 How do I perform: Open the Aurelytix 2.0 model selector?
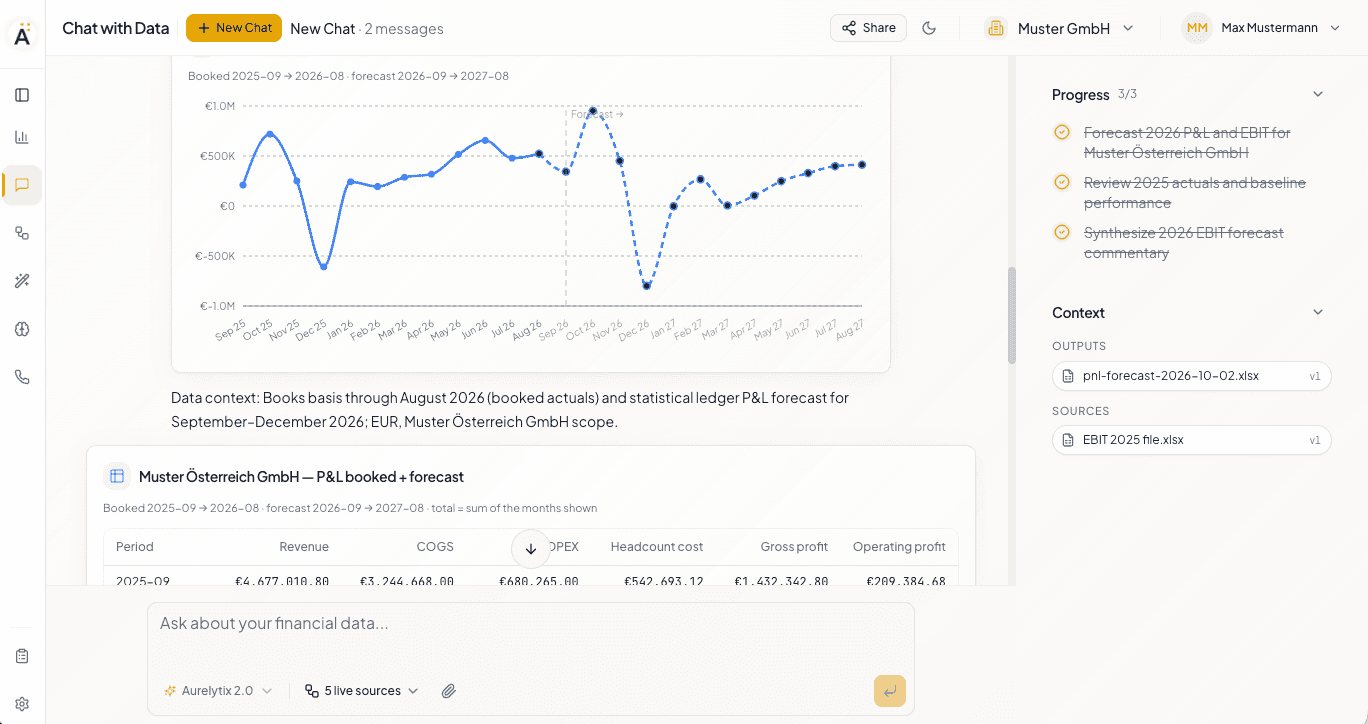point(218,691)
